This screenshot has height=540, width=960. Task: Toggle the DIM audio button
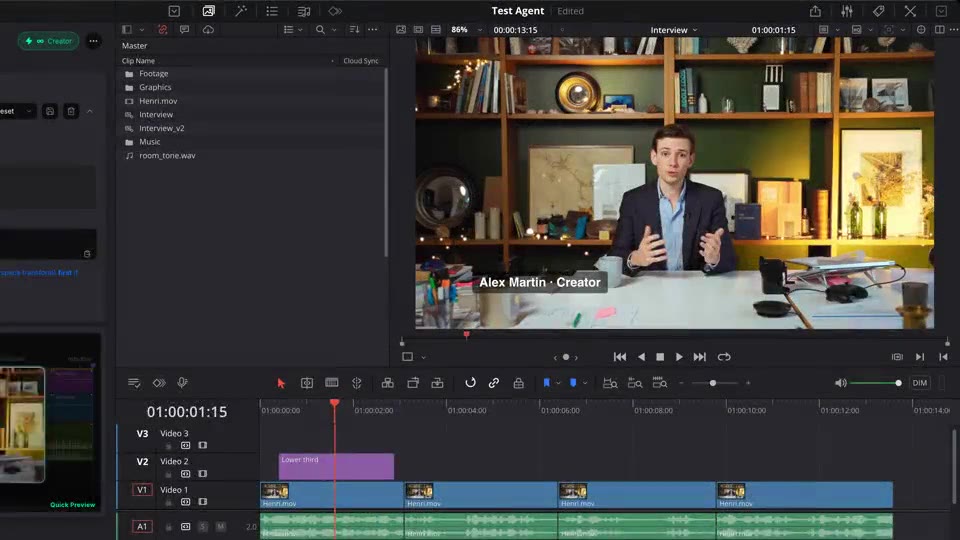920,383
